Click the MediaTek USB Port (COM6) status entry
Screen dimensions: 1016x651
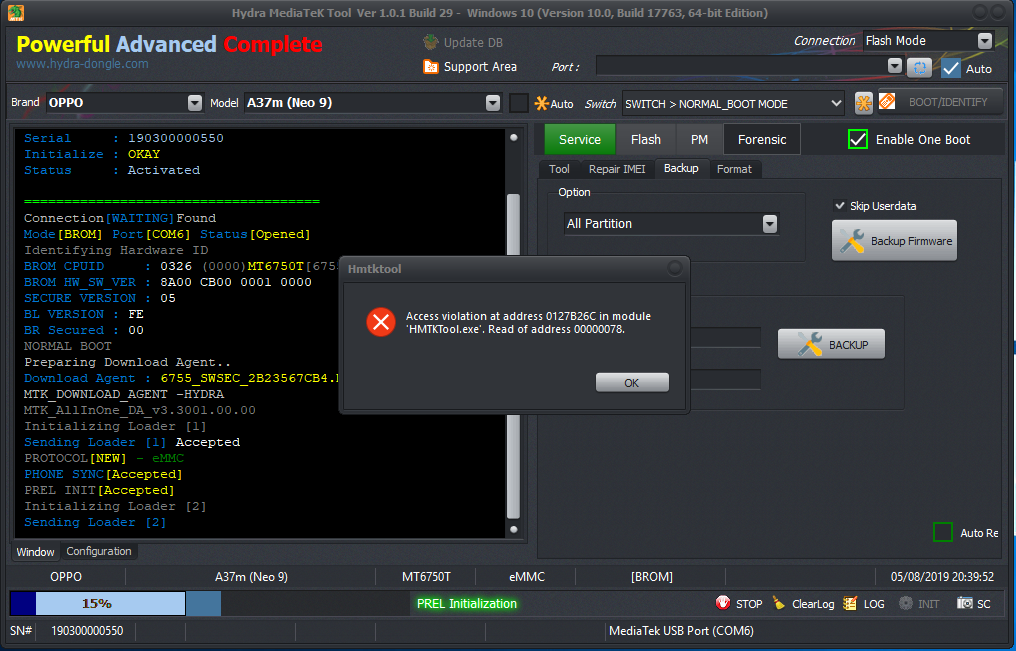point(682,631)
